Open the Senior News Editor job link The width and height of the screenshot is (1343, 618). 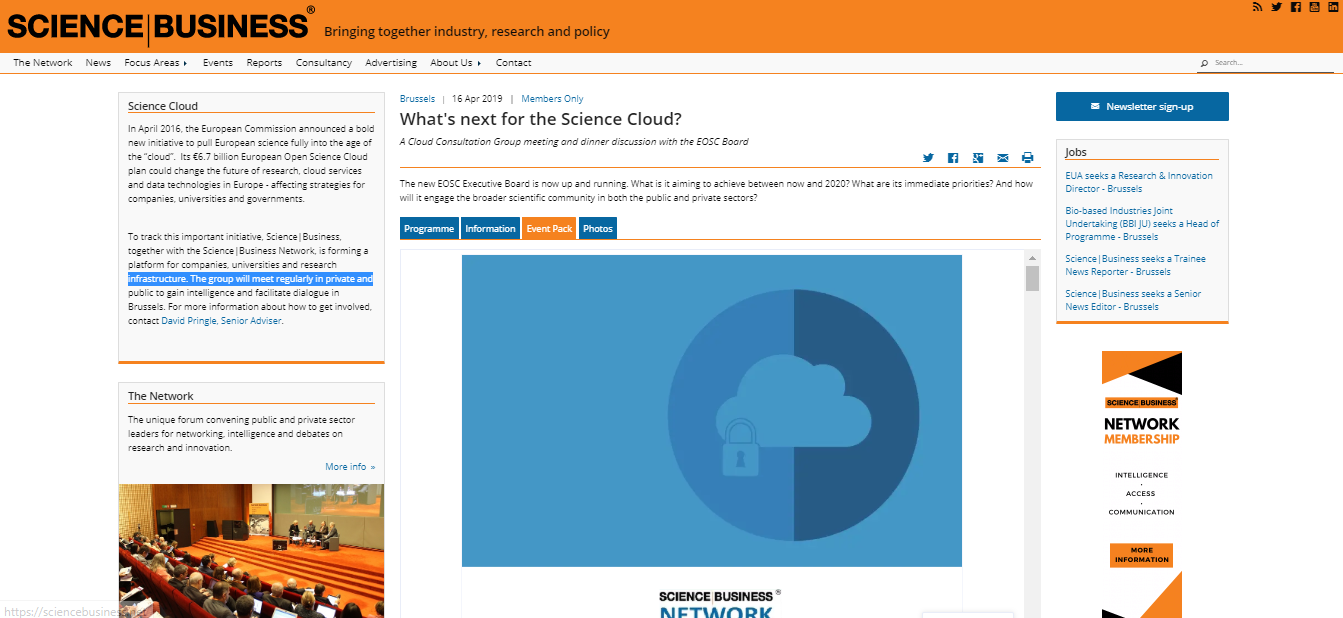click(1133, 300)
